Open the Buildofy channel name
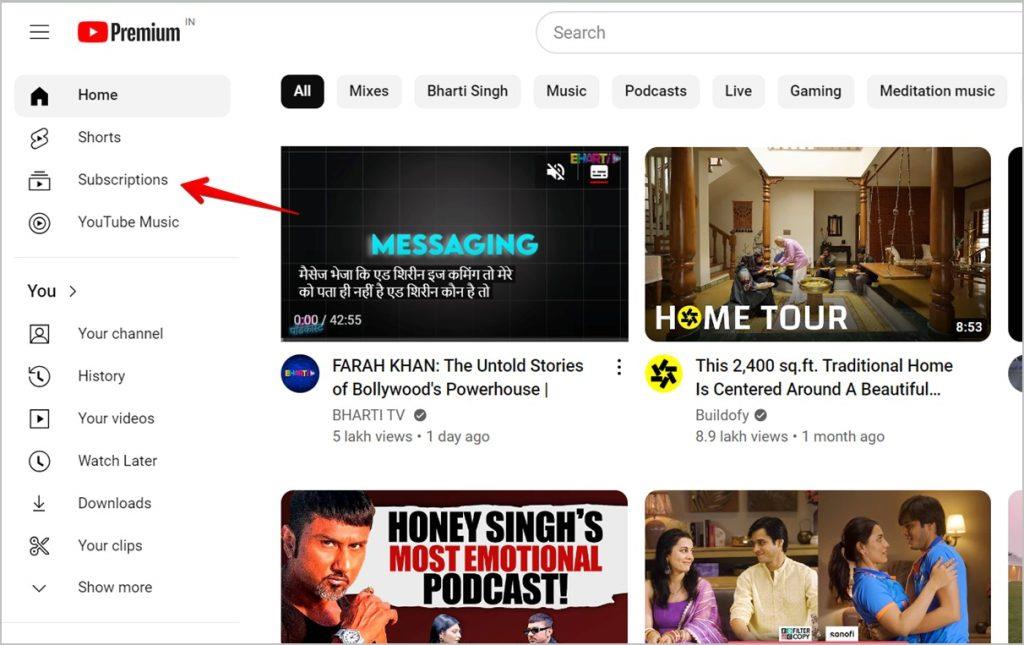 [722, 415]
